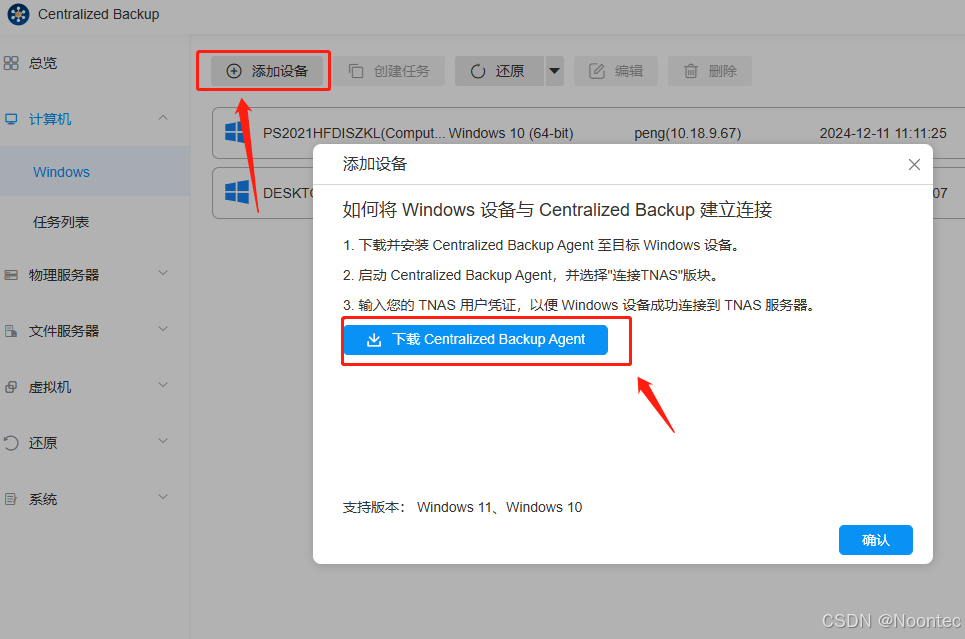The width and height of the screenshot is (965, 639).
Task: Select the PS2021HFDISZKL computer name
Action: coord(353,134)
